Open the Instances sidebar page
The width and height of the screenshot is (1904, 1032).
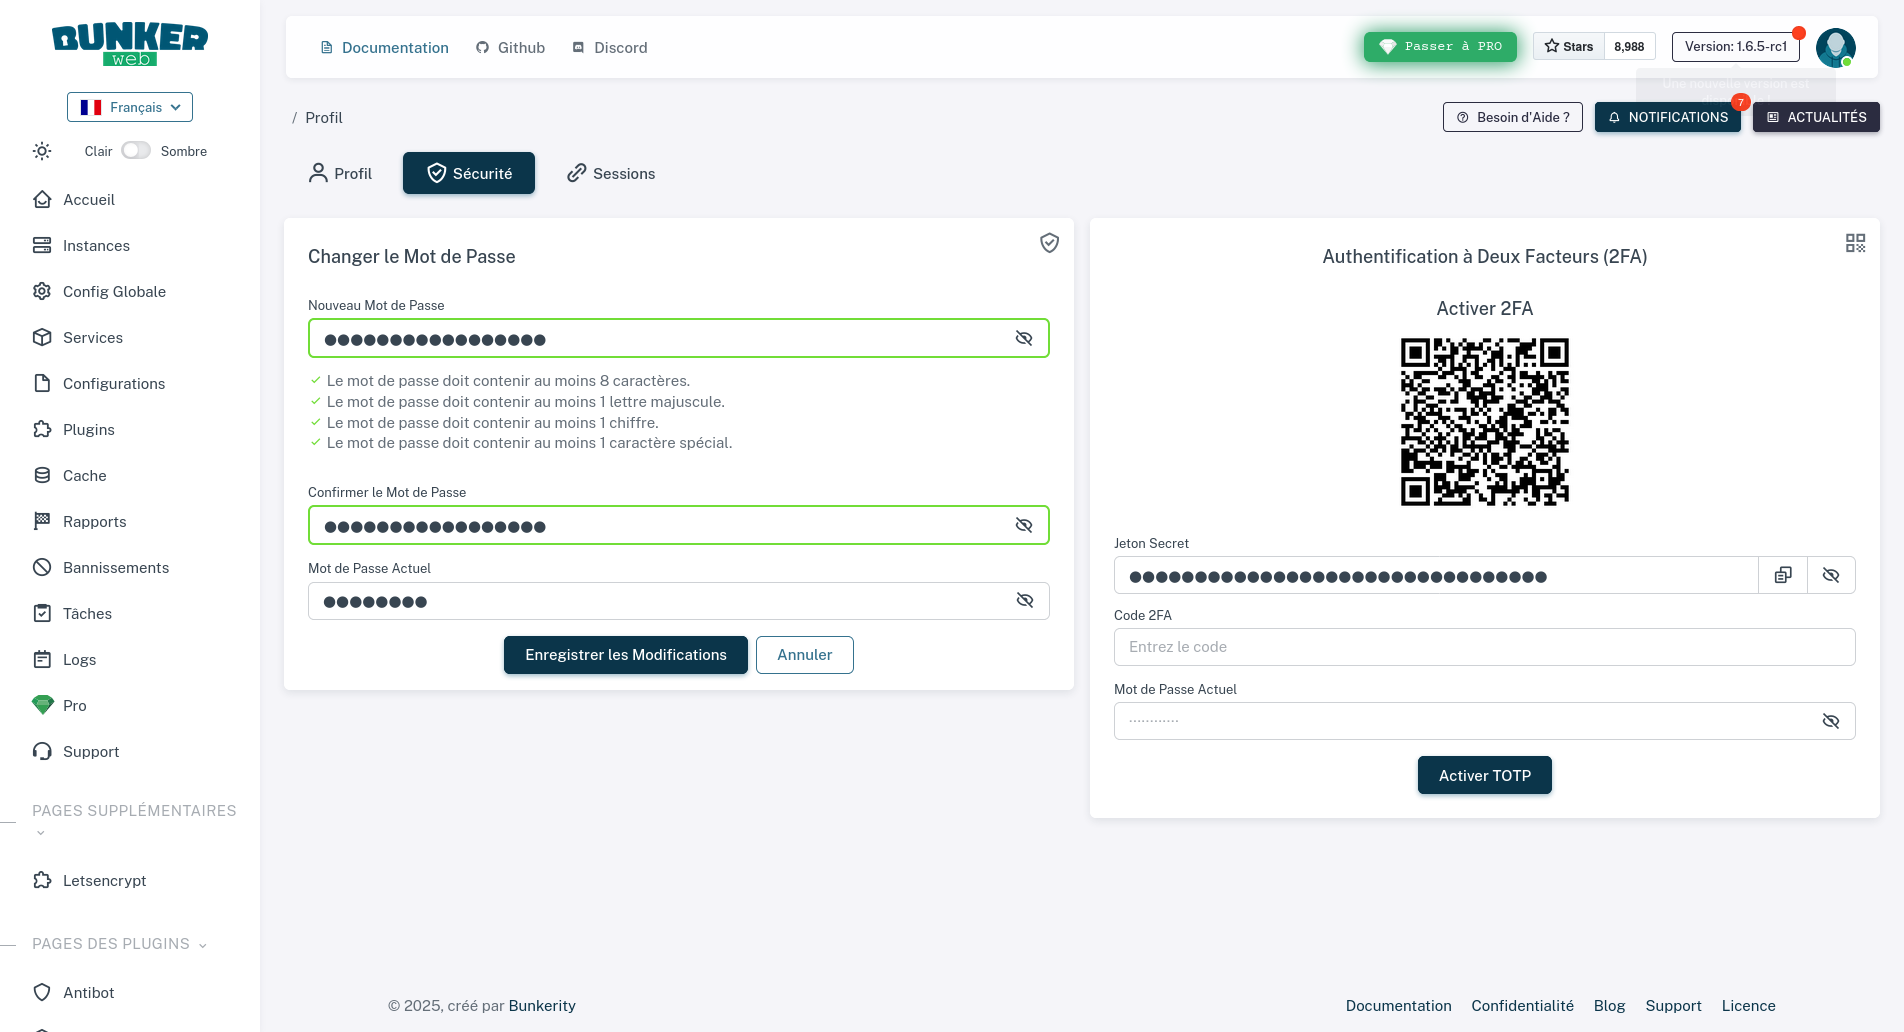[96, 245]
